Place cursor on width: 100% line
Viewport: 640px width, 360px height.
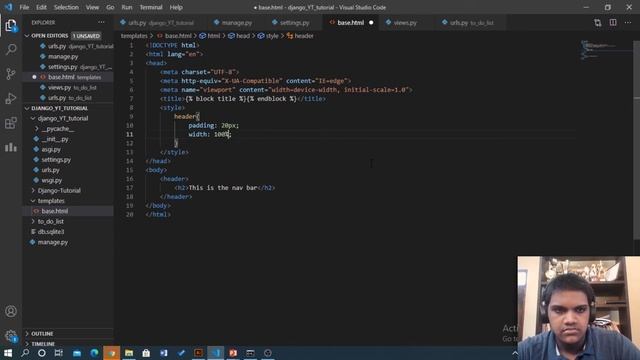click(210, 134)
